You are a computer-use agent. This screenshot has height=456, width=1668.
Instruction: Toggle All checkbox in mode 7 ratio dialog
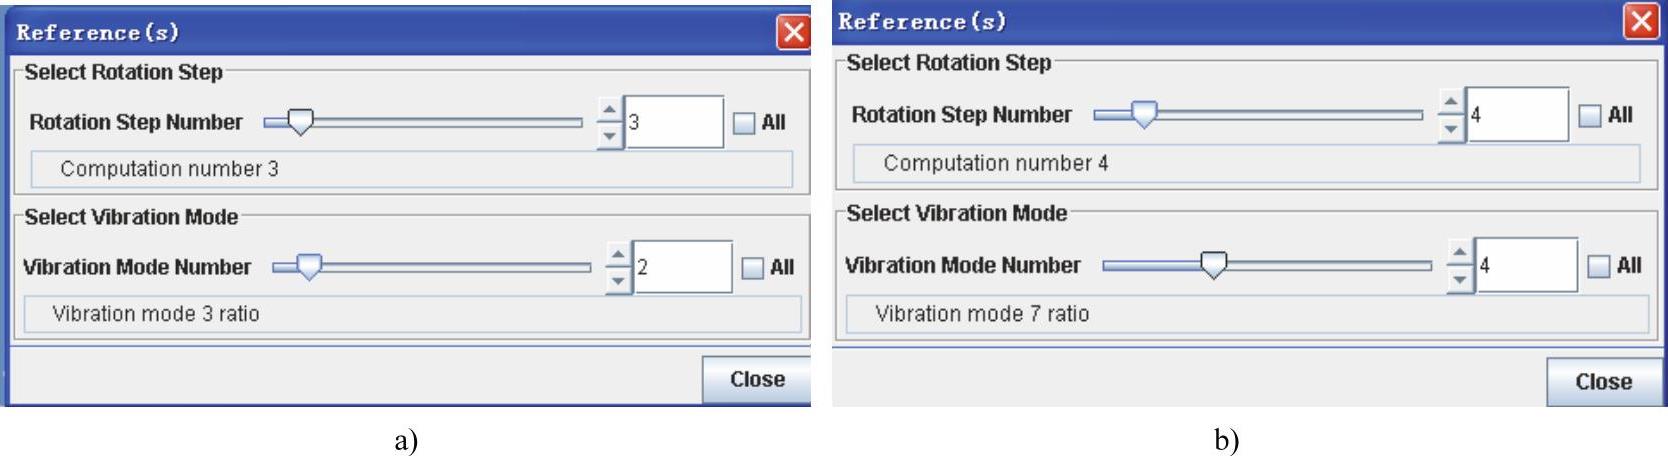(x=1599, y=266)
